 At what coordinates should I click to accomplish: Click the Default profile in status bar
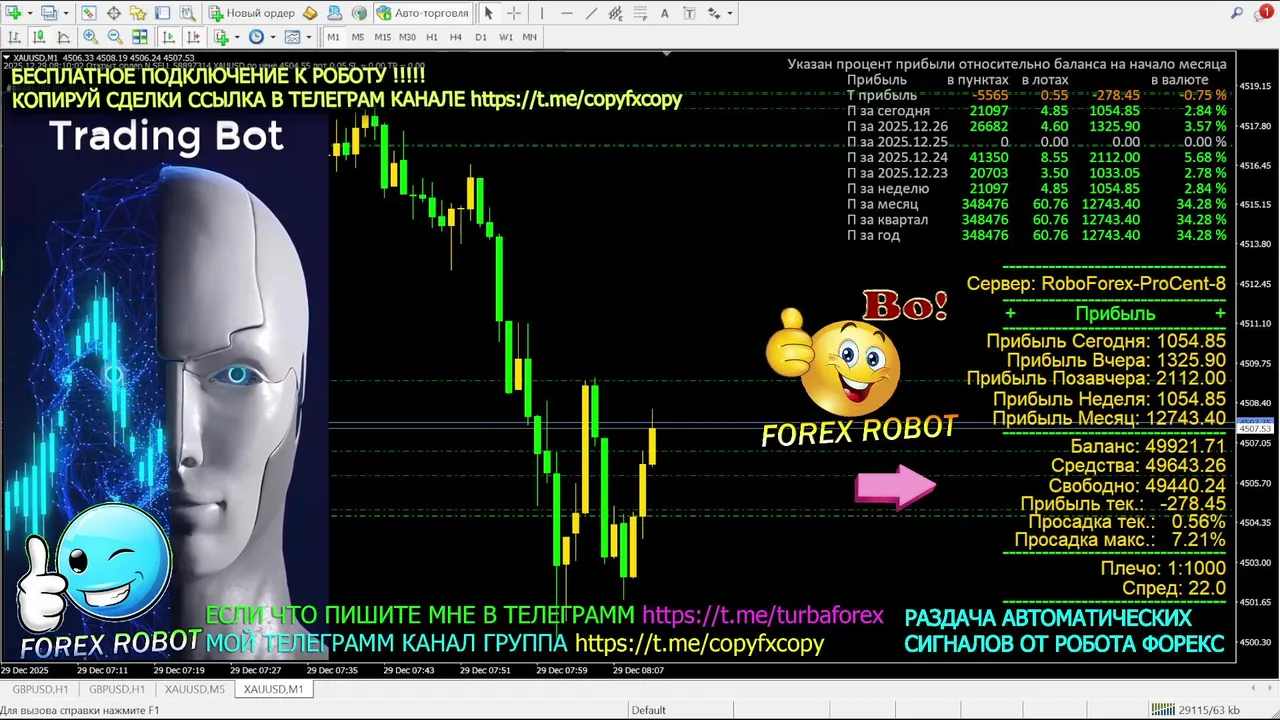click(x=649, y=710)
